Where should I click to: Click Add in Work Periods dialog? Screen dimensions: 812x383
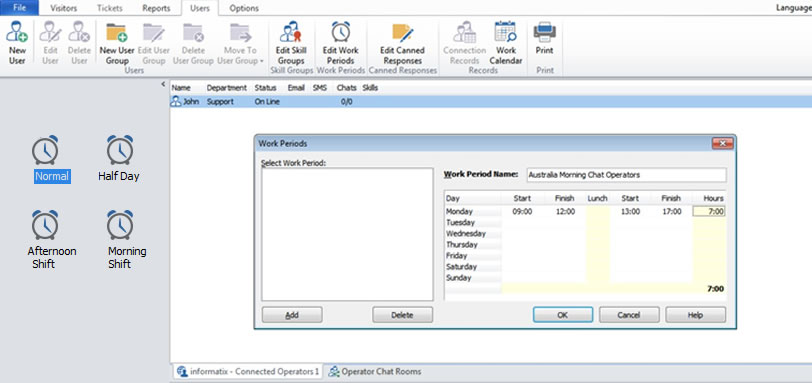click(292, 315)
